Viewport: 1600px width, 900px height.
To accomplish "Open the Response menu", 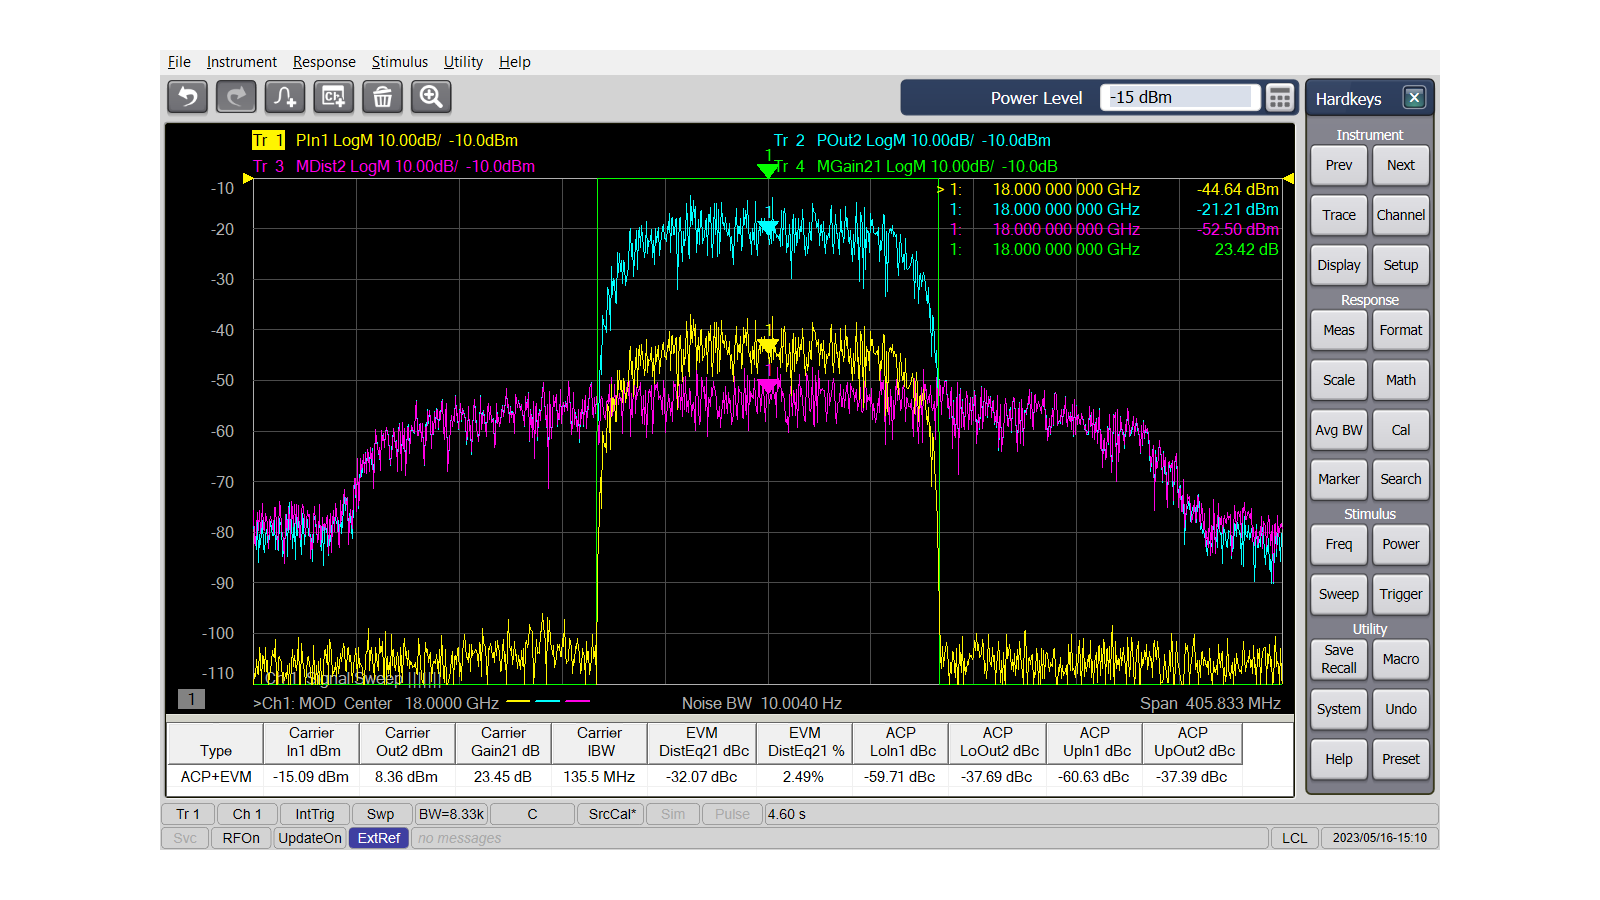I will pyautogui.click(x=324, y=62).
